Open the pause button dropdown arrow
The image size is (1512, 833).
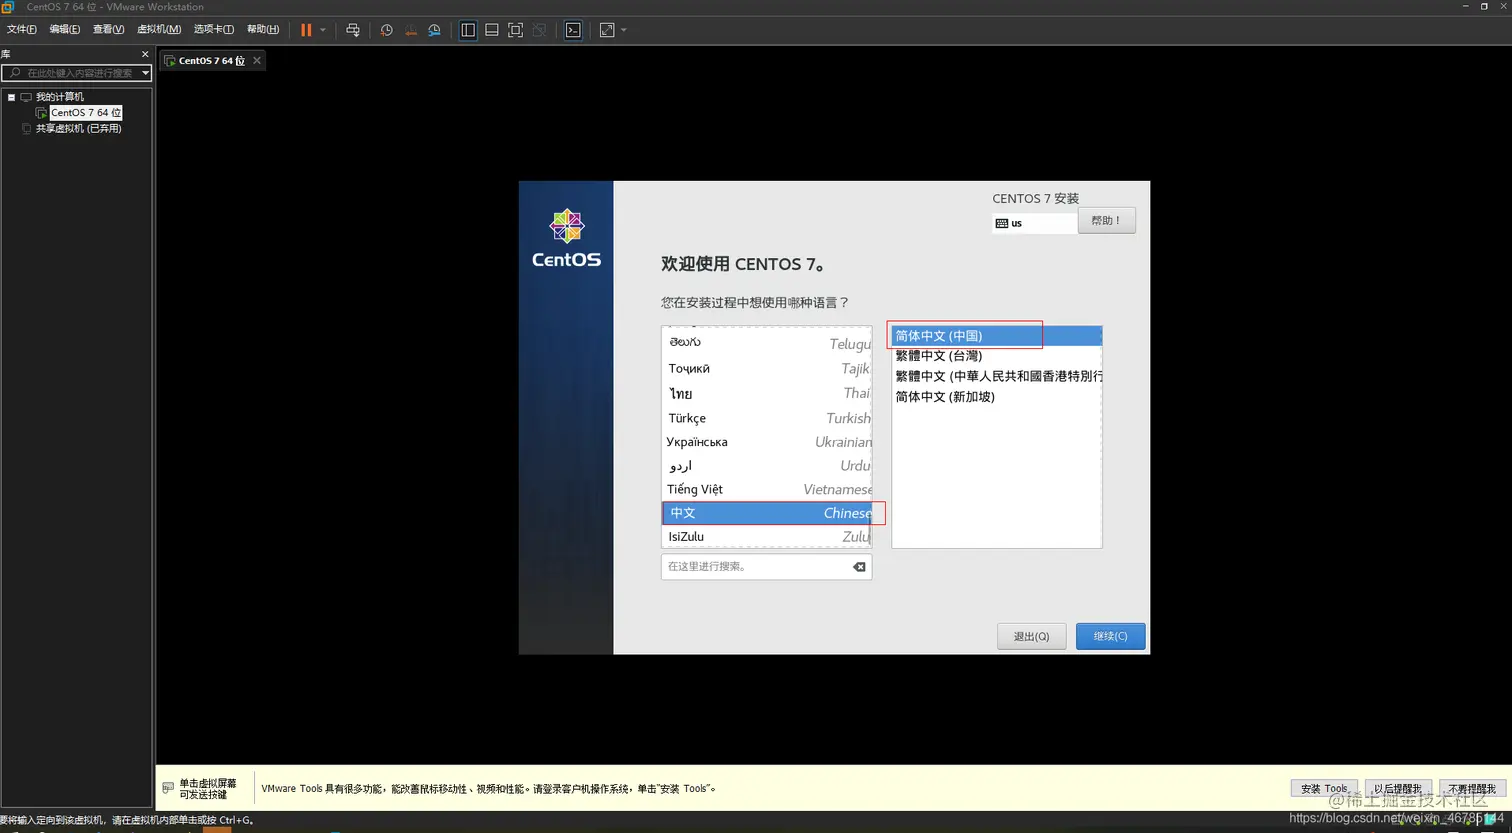point(323,30)
